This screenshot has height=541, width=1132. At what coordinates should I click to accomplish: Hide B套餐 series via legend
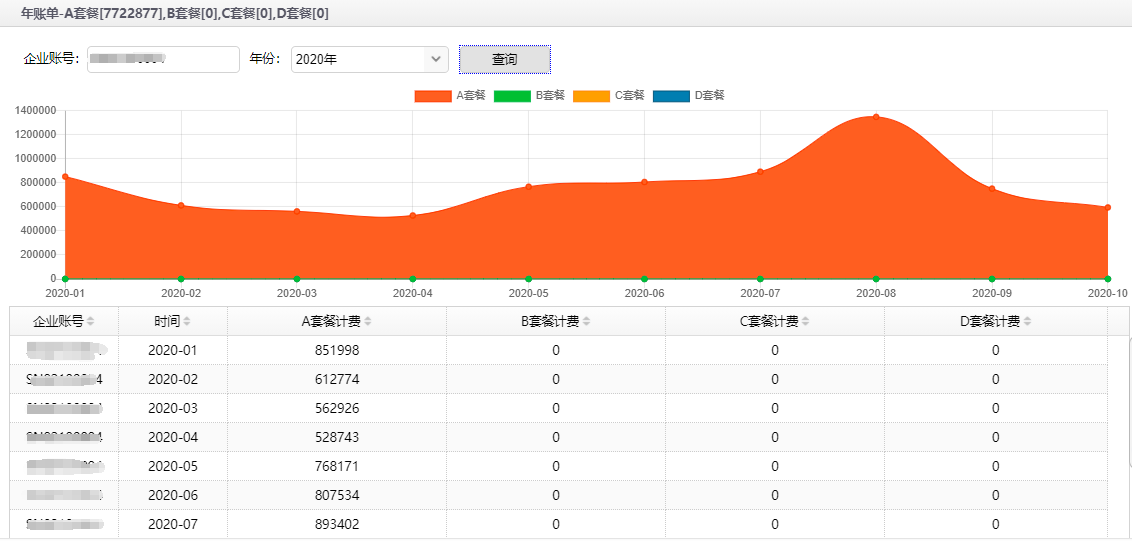(530, 96)
